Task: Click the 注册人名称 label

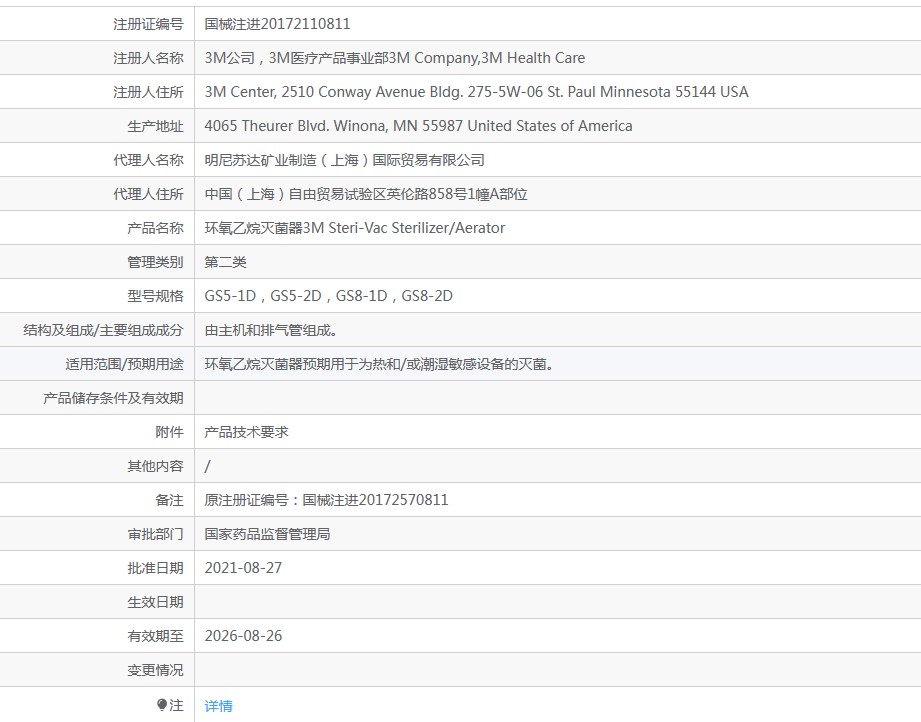Action: coord(148,58)
